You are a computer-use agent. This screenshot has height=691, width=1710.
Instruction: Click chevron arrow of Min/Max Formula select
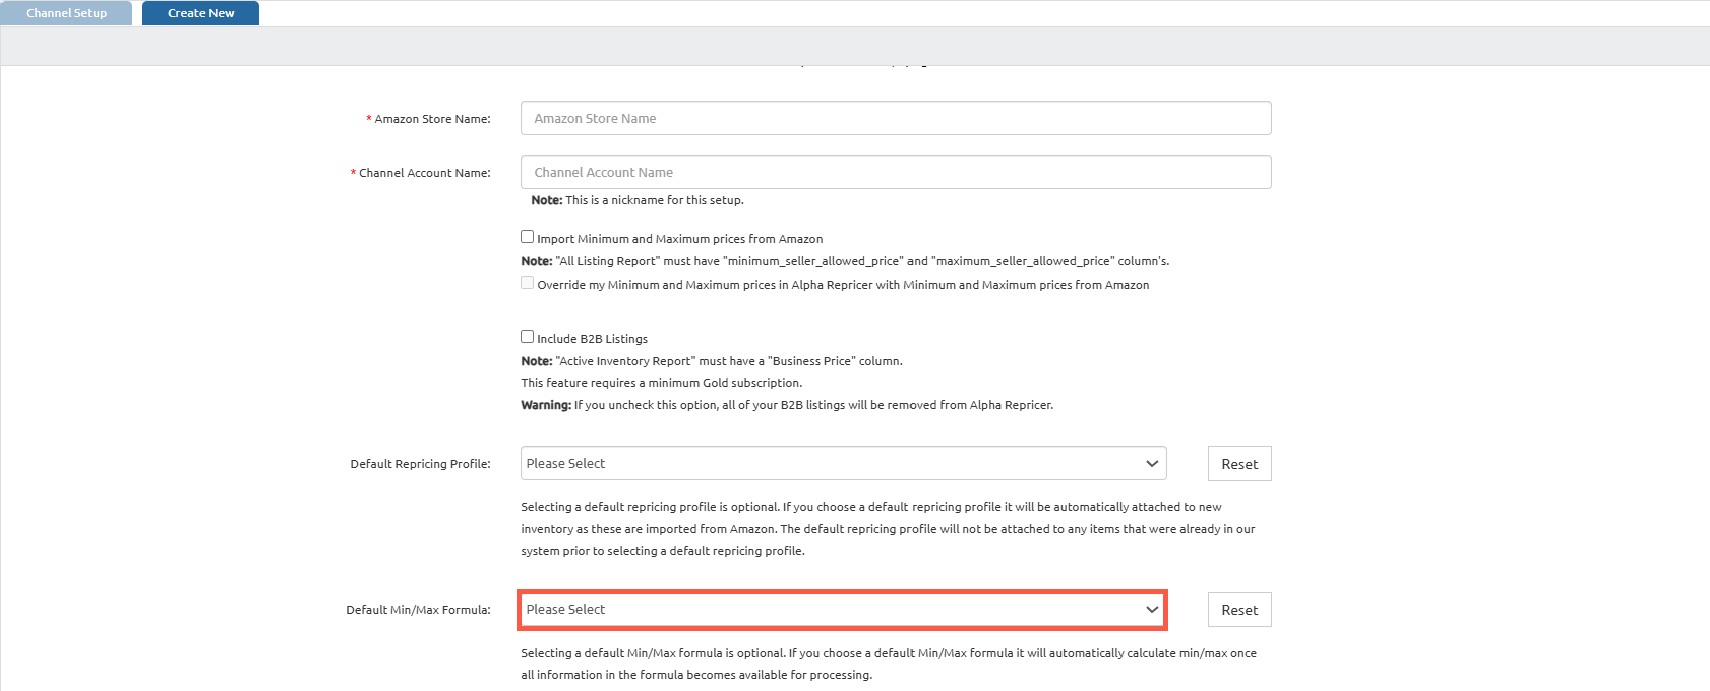pyautogui.click(x=1152, y=610)
